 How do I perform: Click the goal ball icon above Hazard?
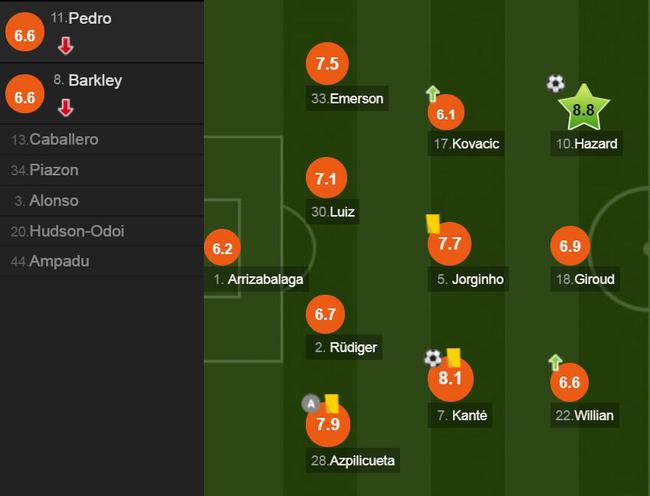point(555,84)
